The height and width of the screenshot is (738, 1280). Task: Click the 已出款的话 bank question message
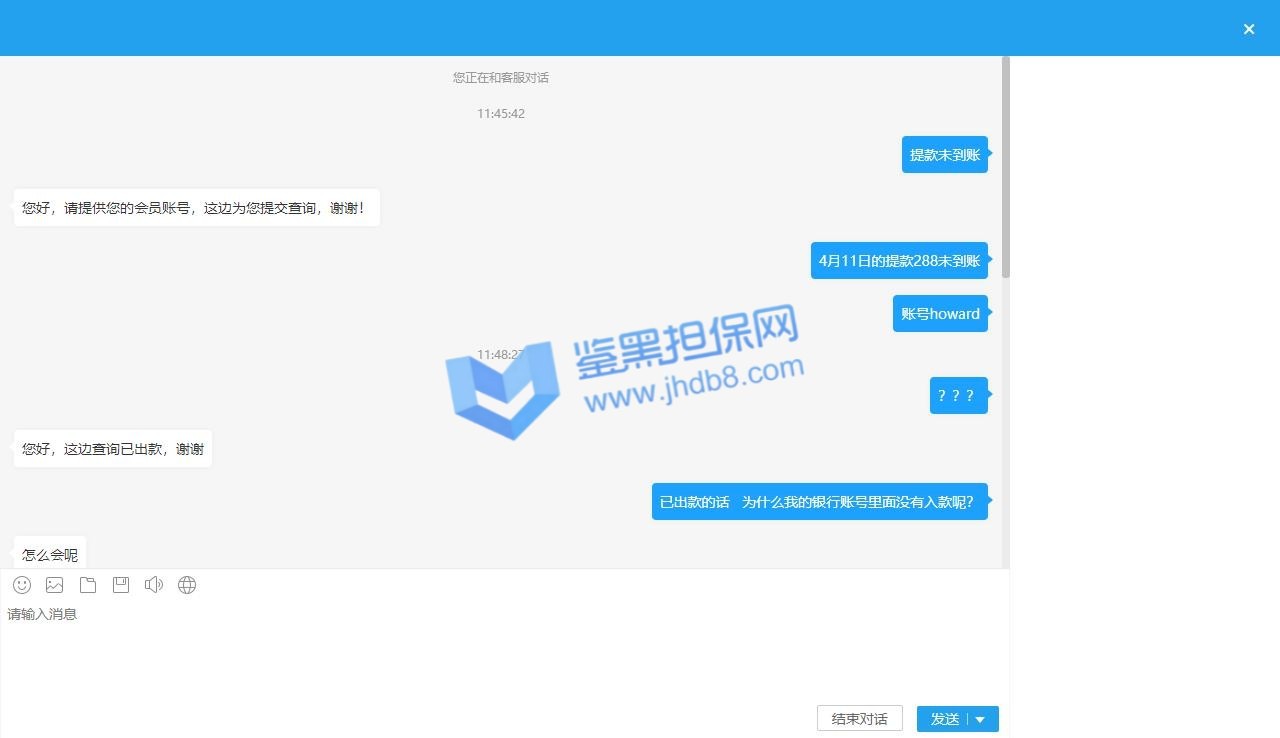coord(818,502)
